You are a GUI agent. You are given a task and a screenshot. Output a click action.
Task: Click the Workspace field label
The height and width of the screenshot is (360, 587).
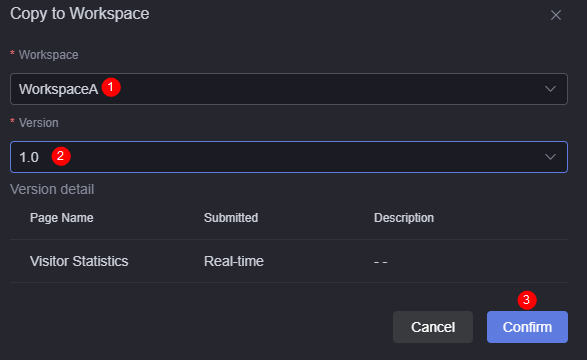[49, 55]
